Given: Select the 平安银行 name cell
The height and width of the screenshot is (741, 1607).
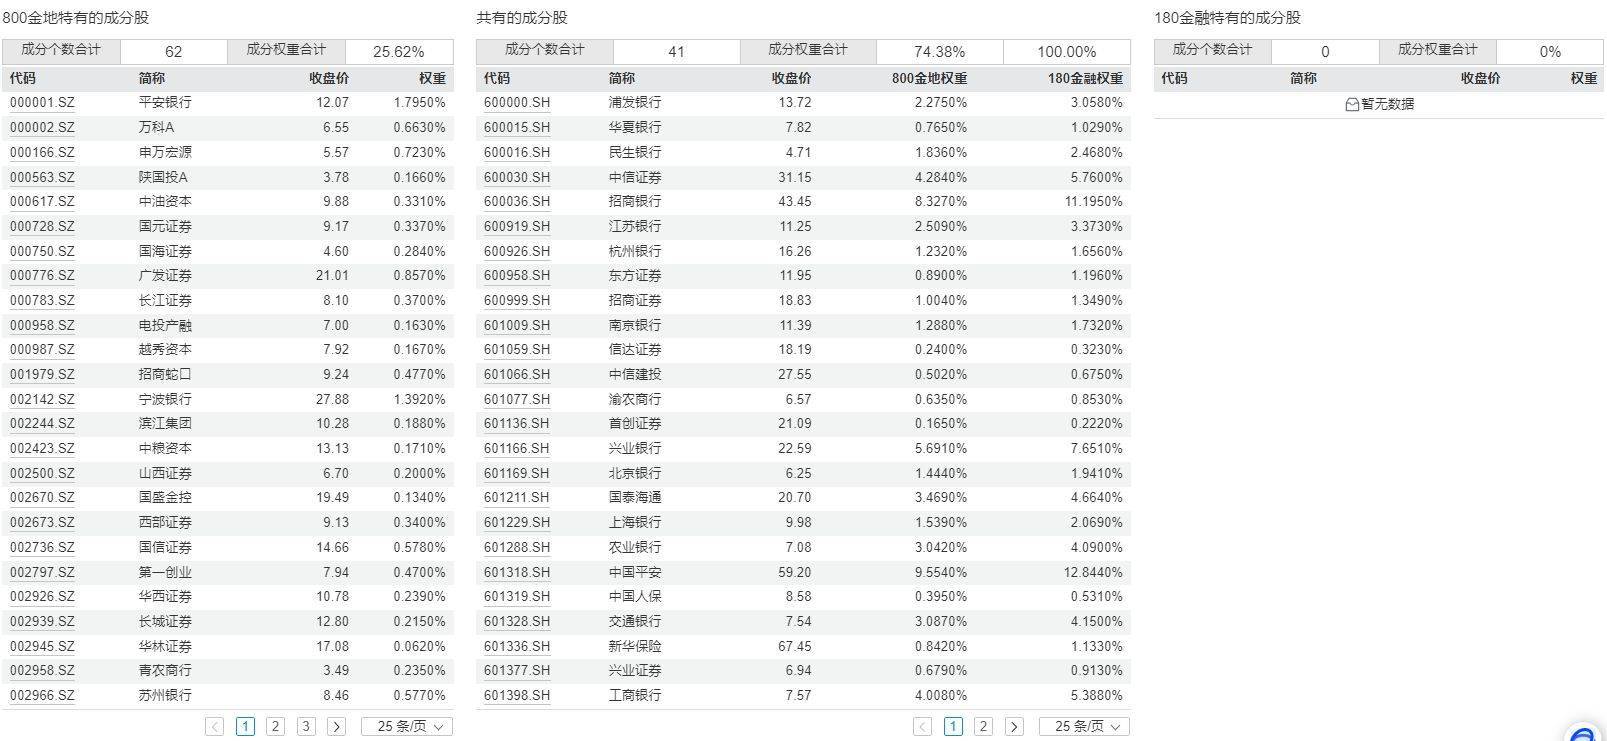Looking at the screenshot, I should click(x=165, y=102).
